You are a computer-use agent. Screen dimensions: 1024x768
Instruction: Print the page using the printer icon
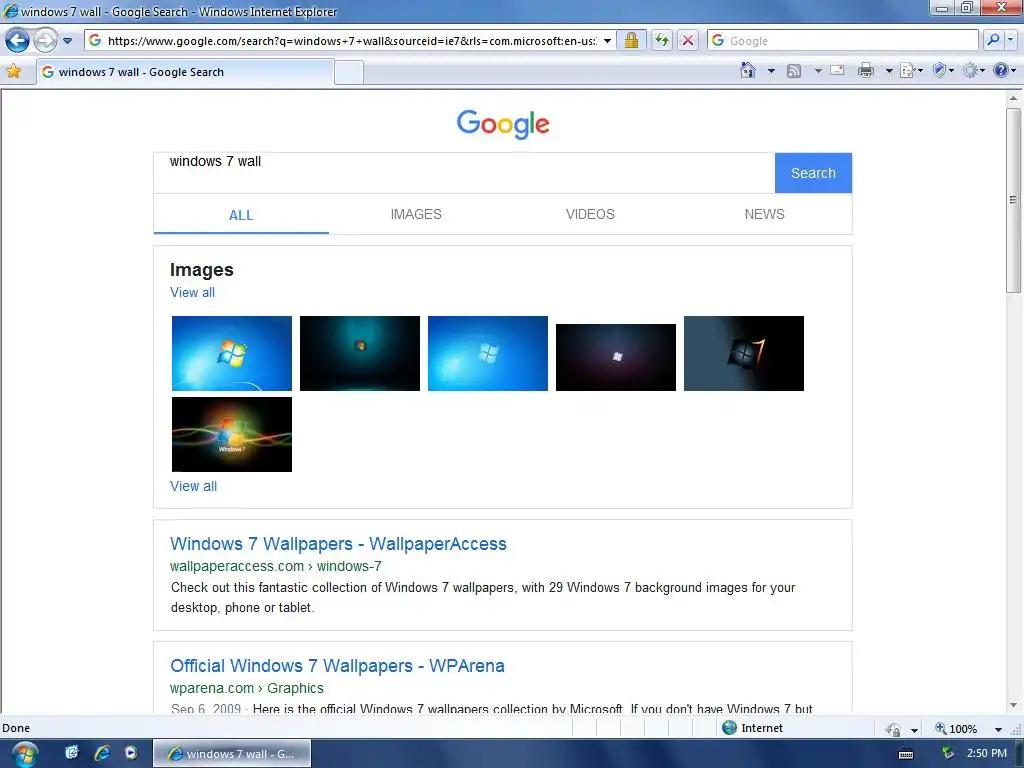pos(866,71)
